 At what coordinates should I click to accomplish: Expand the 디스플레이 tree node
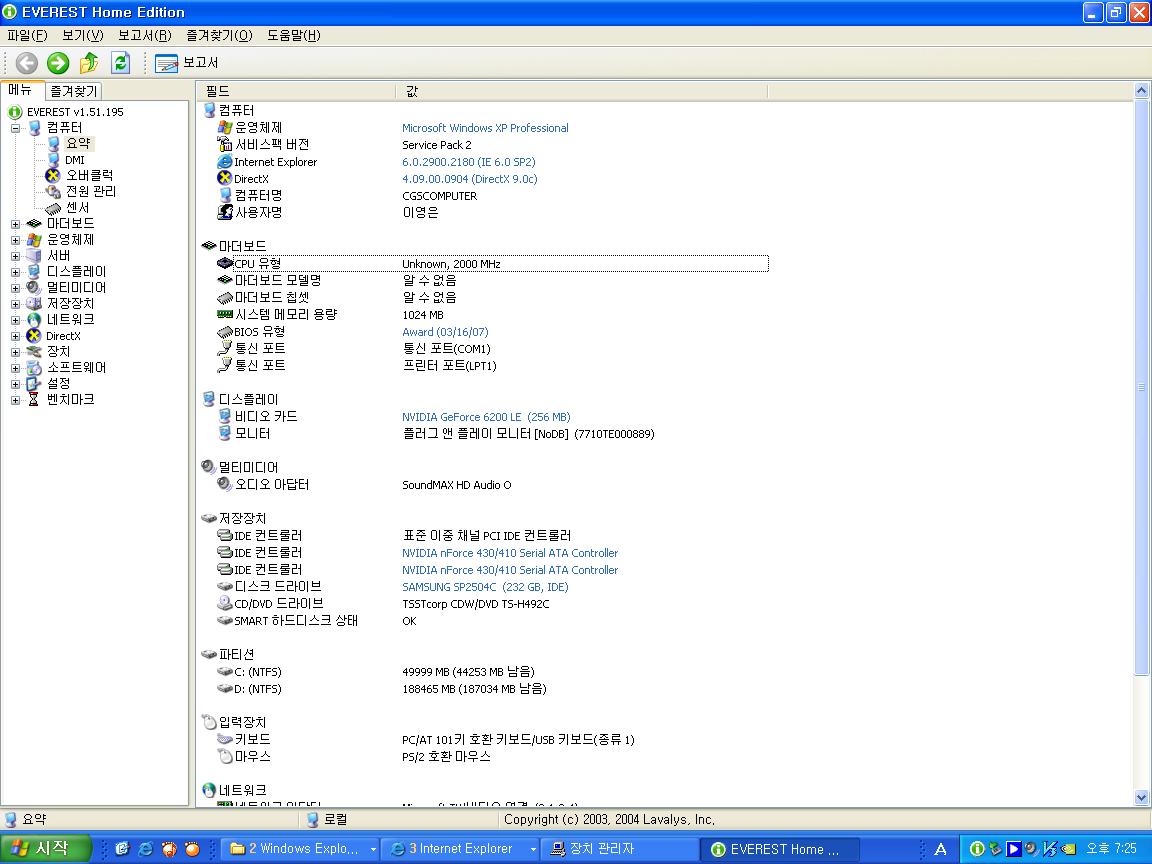[x=15, y=272]
